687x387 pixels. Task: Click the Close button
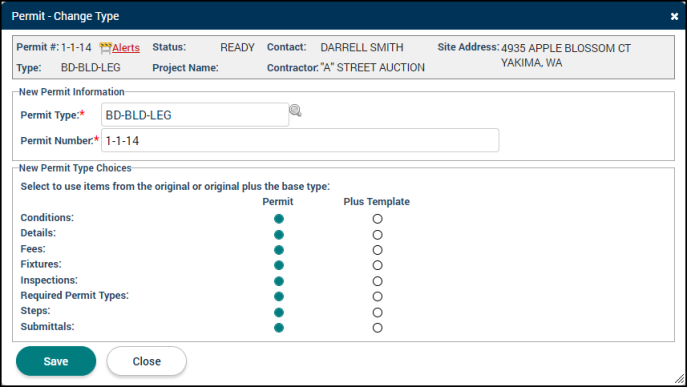point(147,361)
